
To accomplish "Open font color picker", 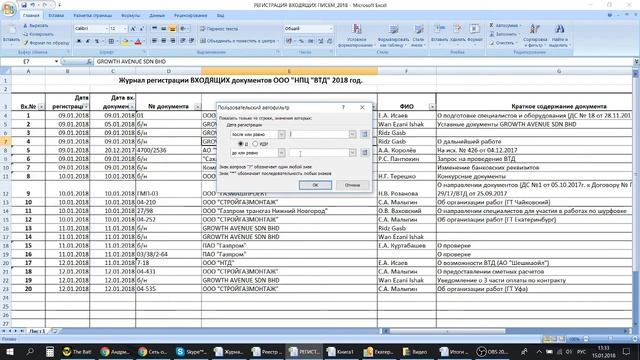I will click(139, 41).
